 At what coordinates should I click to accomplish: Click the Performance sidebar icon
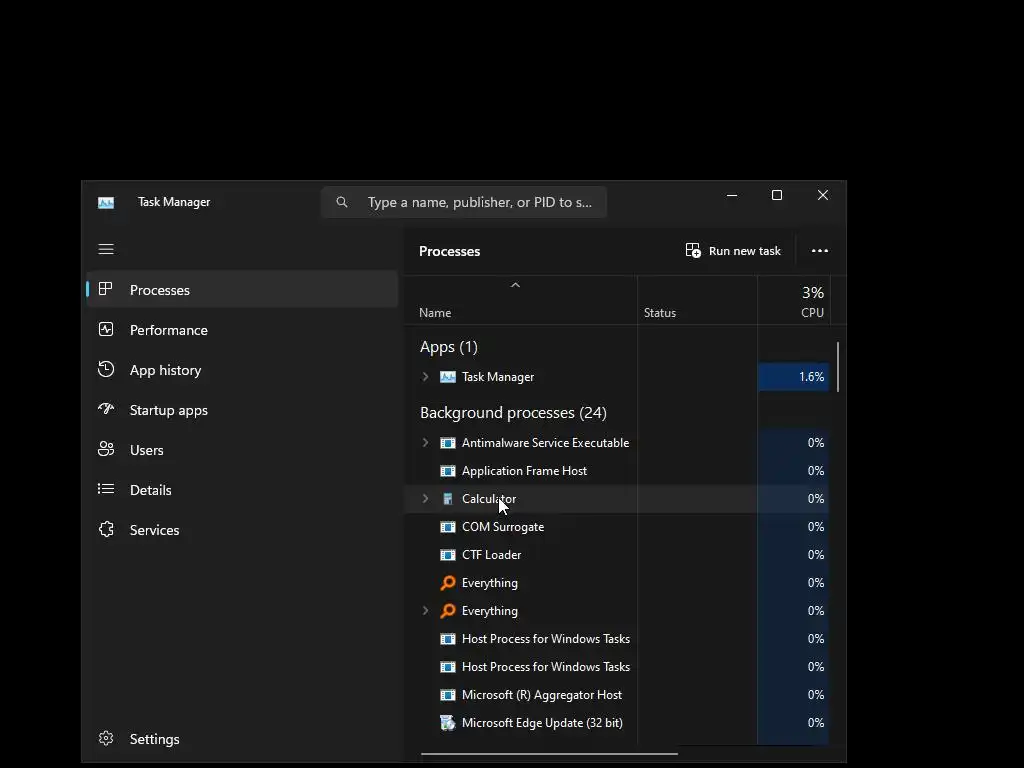click(106, 329)
